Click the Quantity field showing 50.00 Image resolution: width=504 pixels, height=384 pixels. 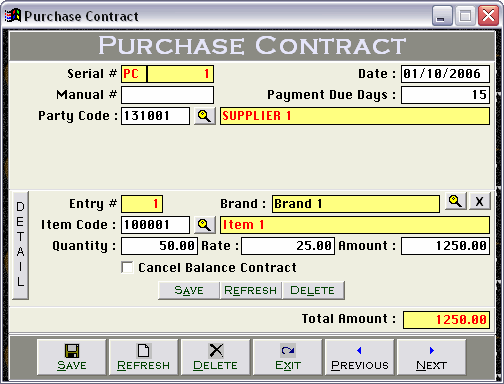[159, 246]
